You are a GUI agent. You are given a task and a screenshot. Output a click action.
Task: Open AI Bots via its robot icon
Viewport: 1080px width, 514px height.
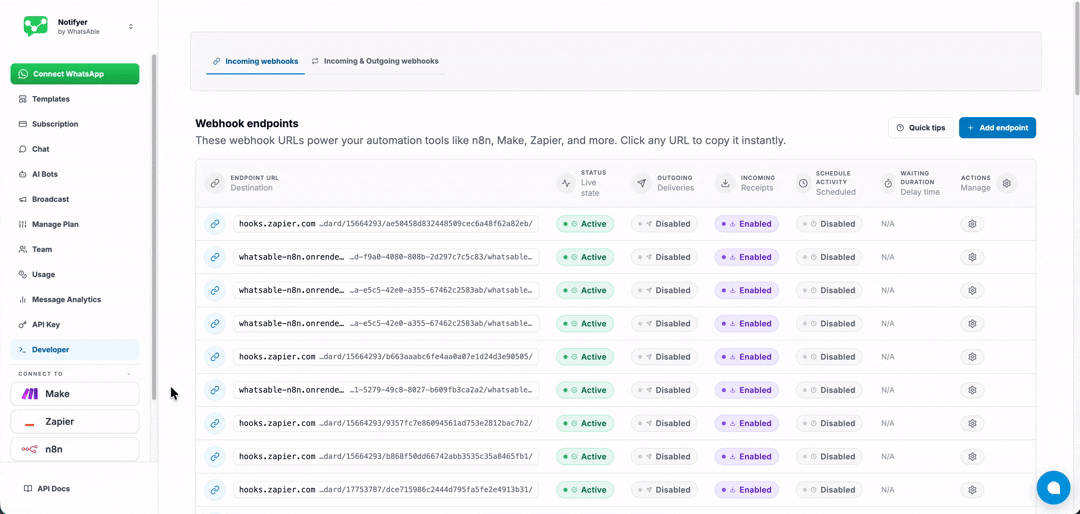click(23, 174)
